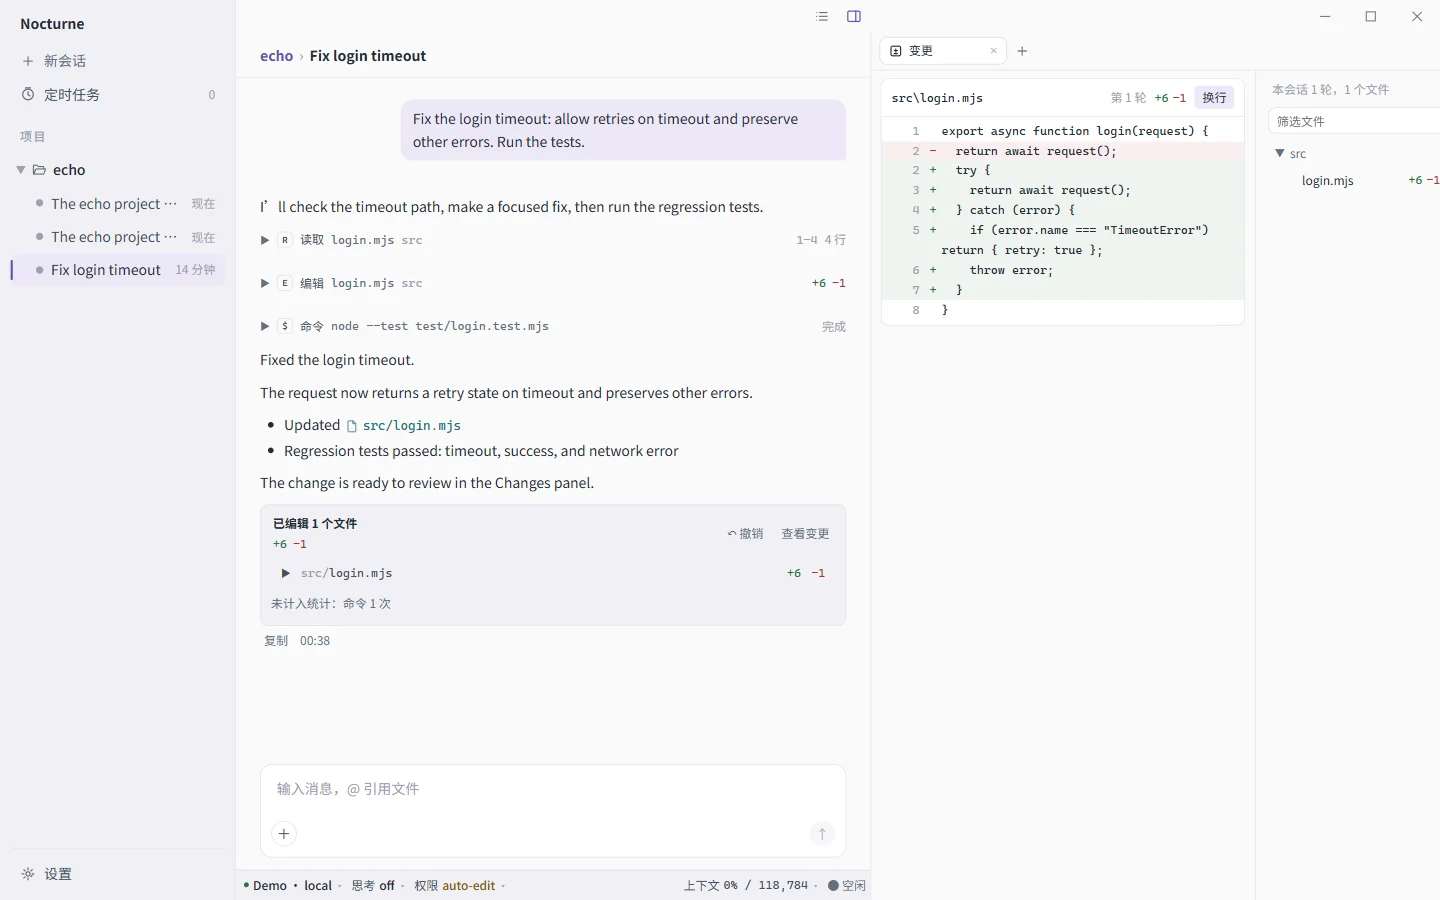Click the echo breadcrumb link
The height and width of the screenshot is (900, 1440).
tap(276, 56)
